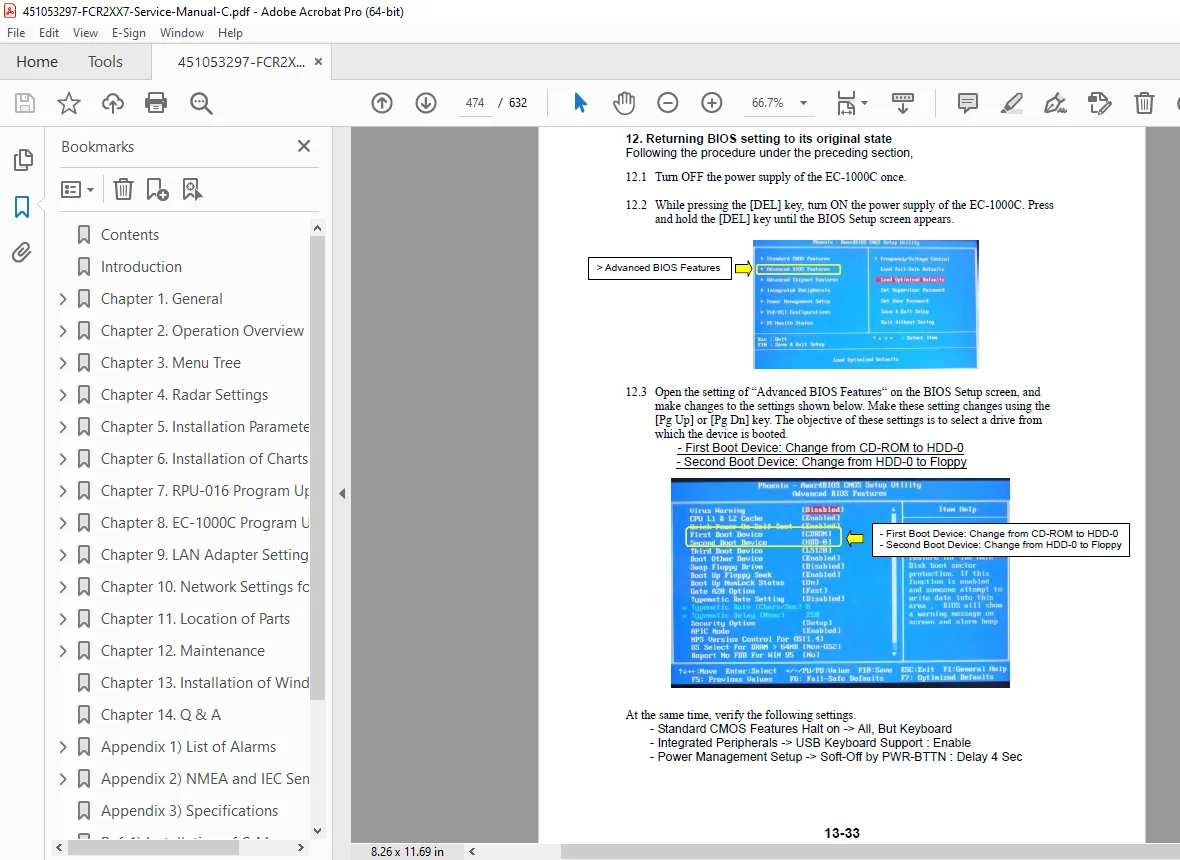Click the Save file icon

(25, 103)
